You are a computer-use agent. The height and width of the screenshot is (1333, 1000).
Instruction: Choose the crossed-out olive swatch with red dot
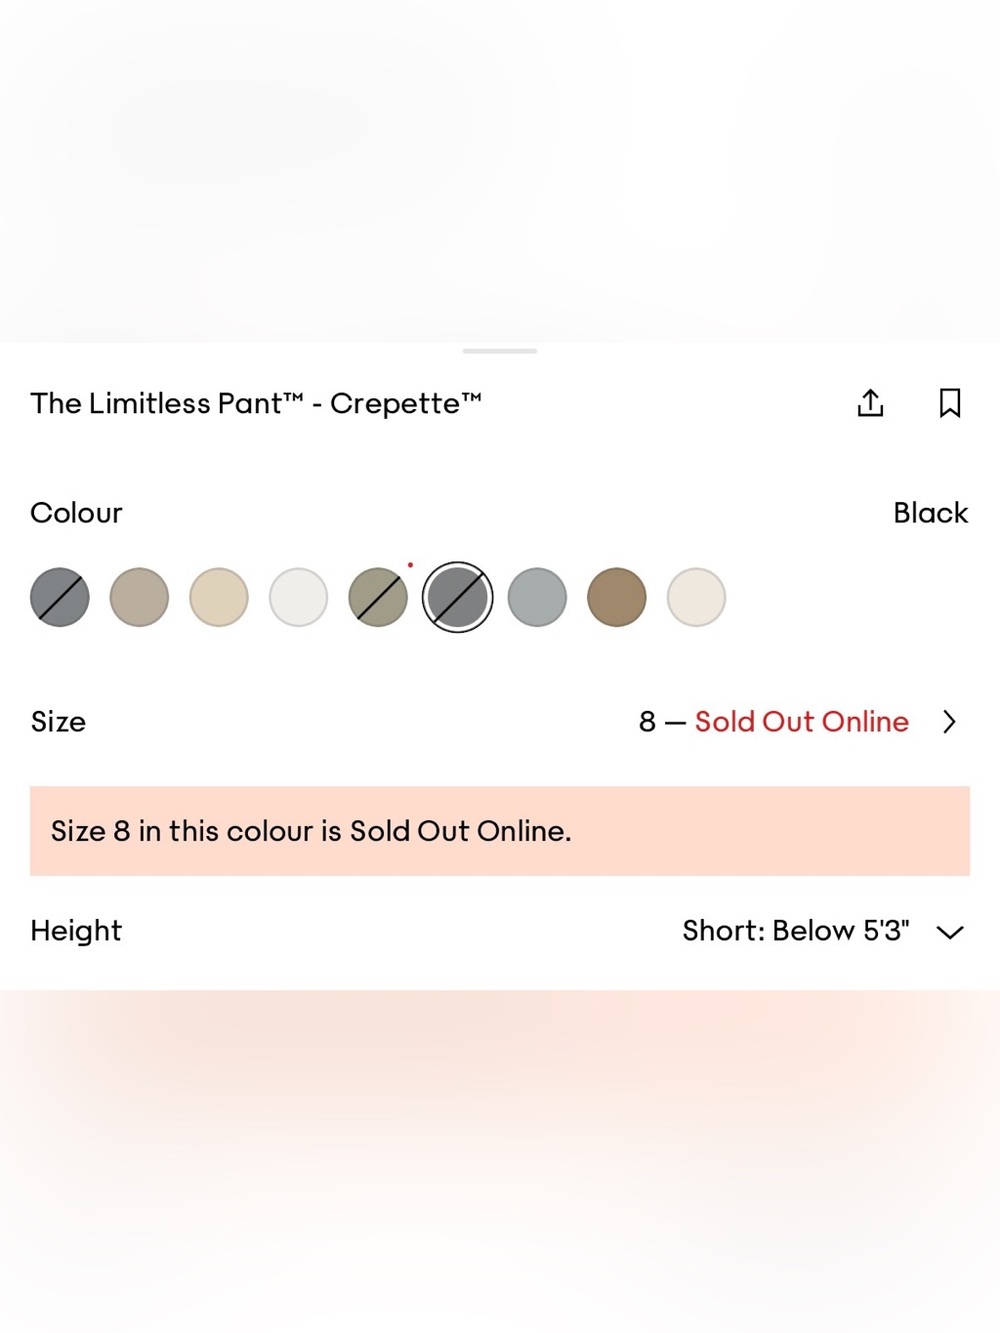tap(378, 597)
